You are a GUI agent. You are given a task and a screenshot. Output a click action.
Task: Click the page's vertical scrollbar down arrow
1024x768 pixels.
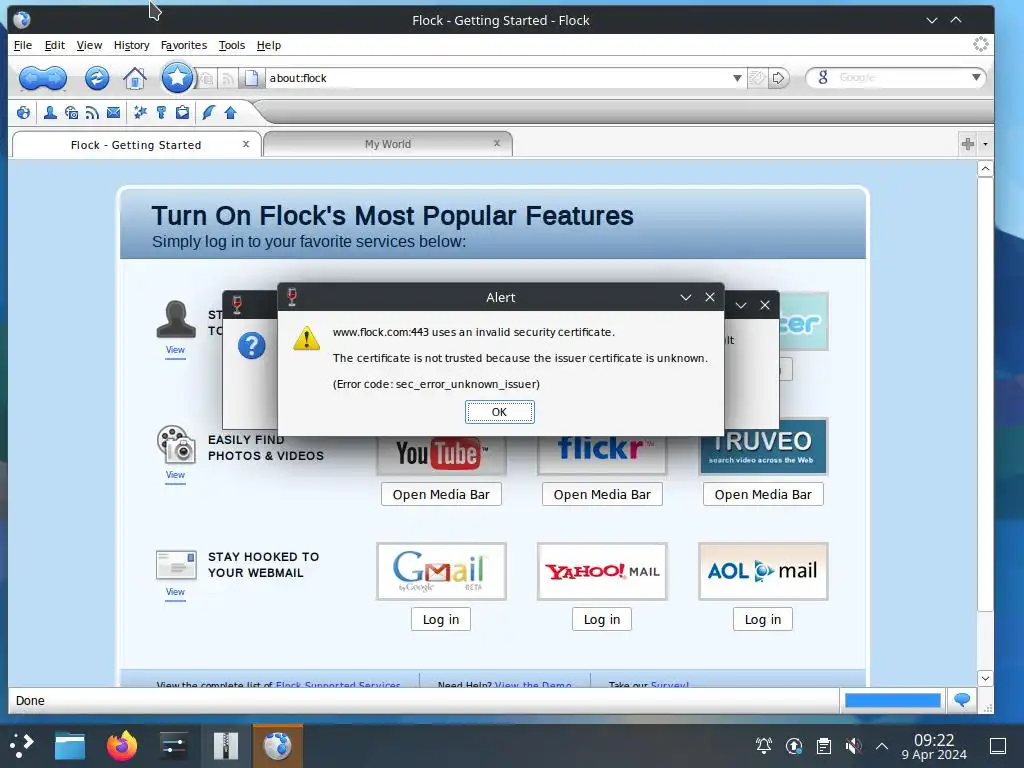coord(985,679)
